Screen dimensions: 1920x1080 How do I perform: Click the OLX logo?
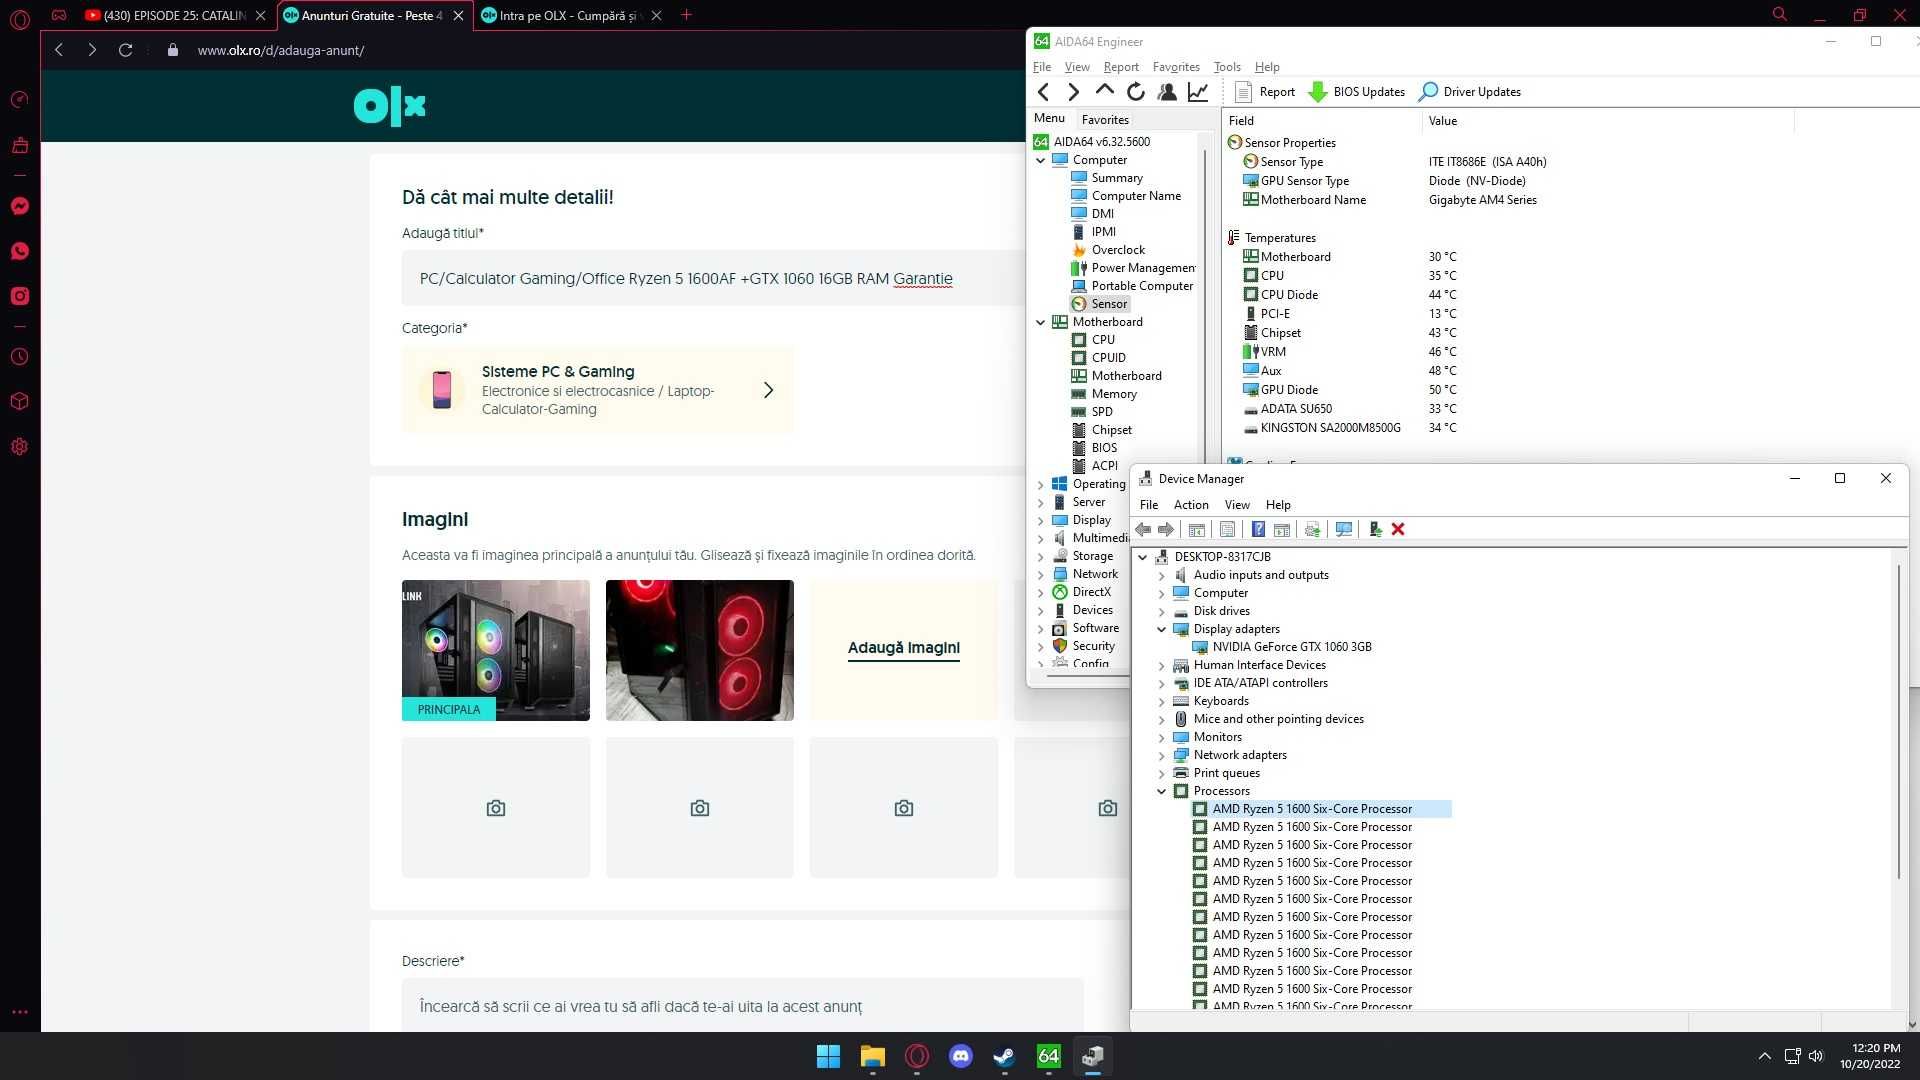coord(389,106)
